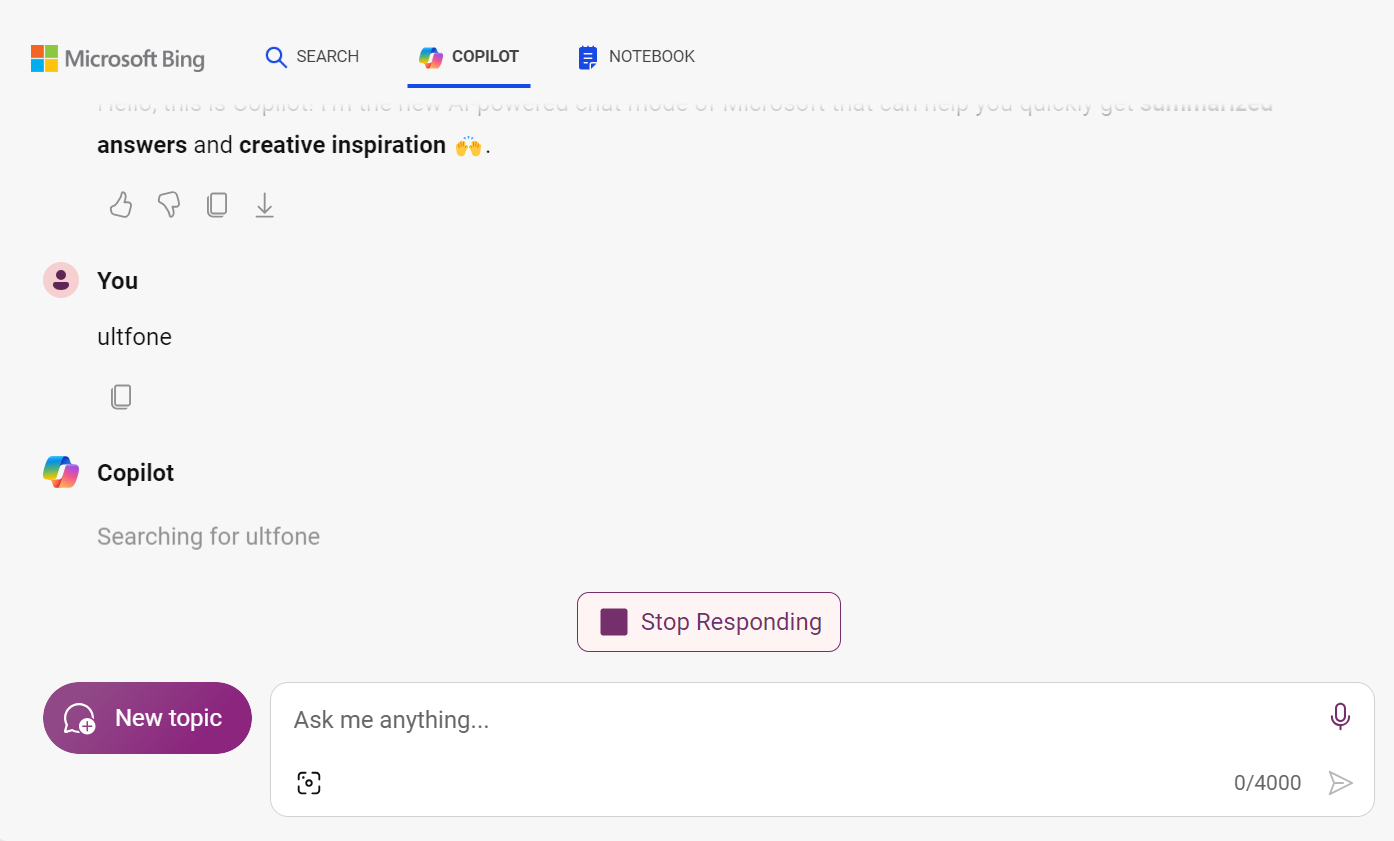This screenshot has width=1394, height=841.
Task: Click the Bing search magnifier icon
Action: [x=276, y=57]
